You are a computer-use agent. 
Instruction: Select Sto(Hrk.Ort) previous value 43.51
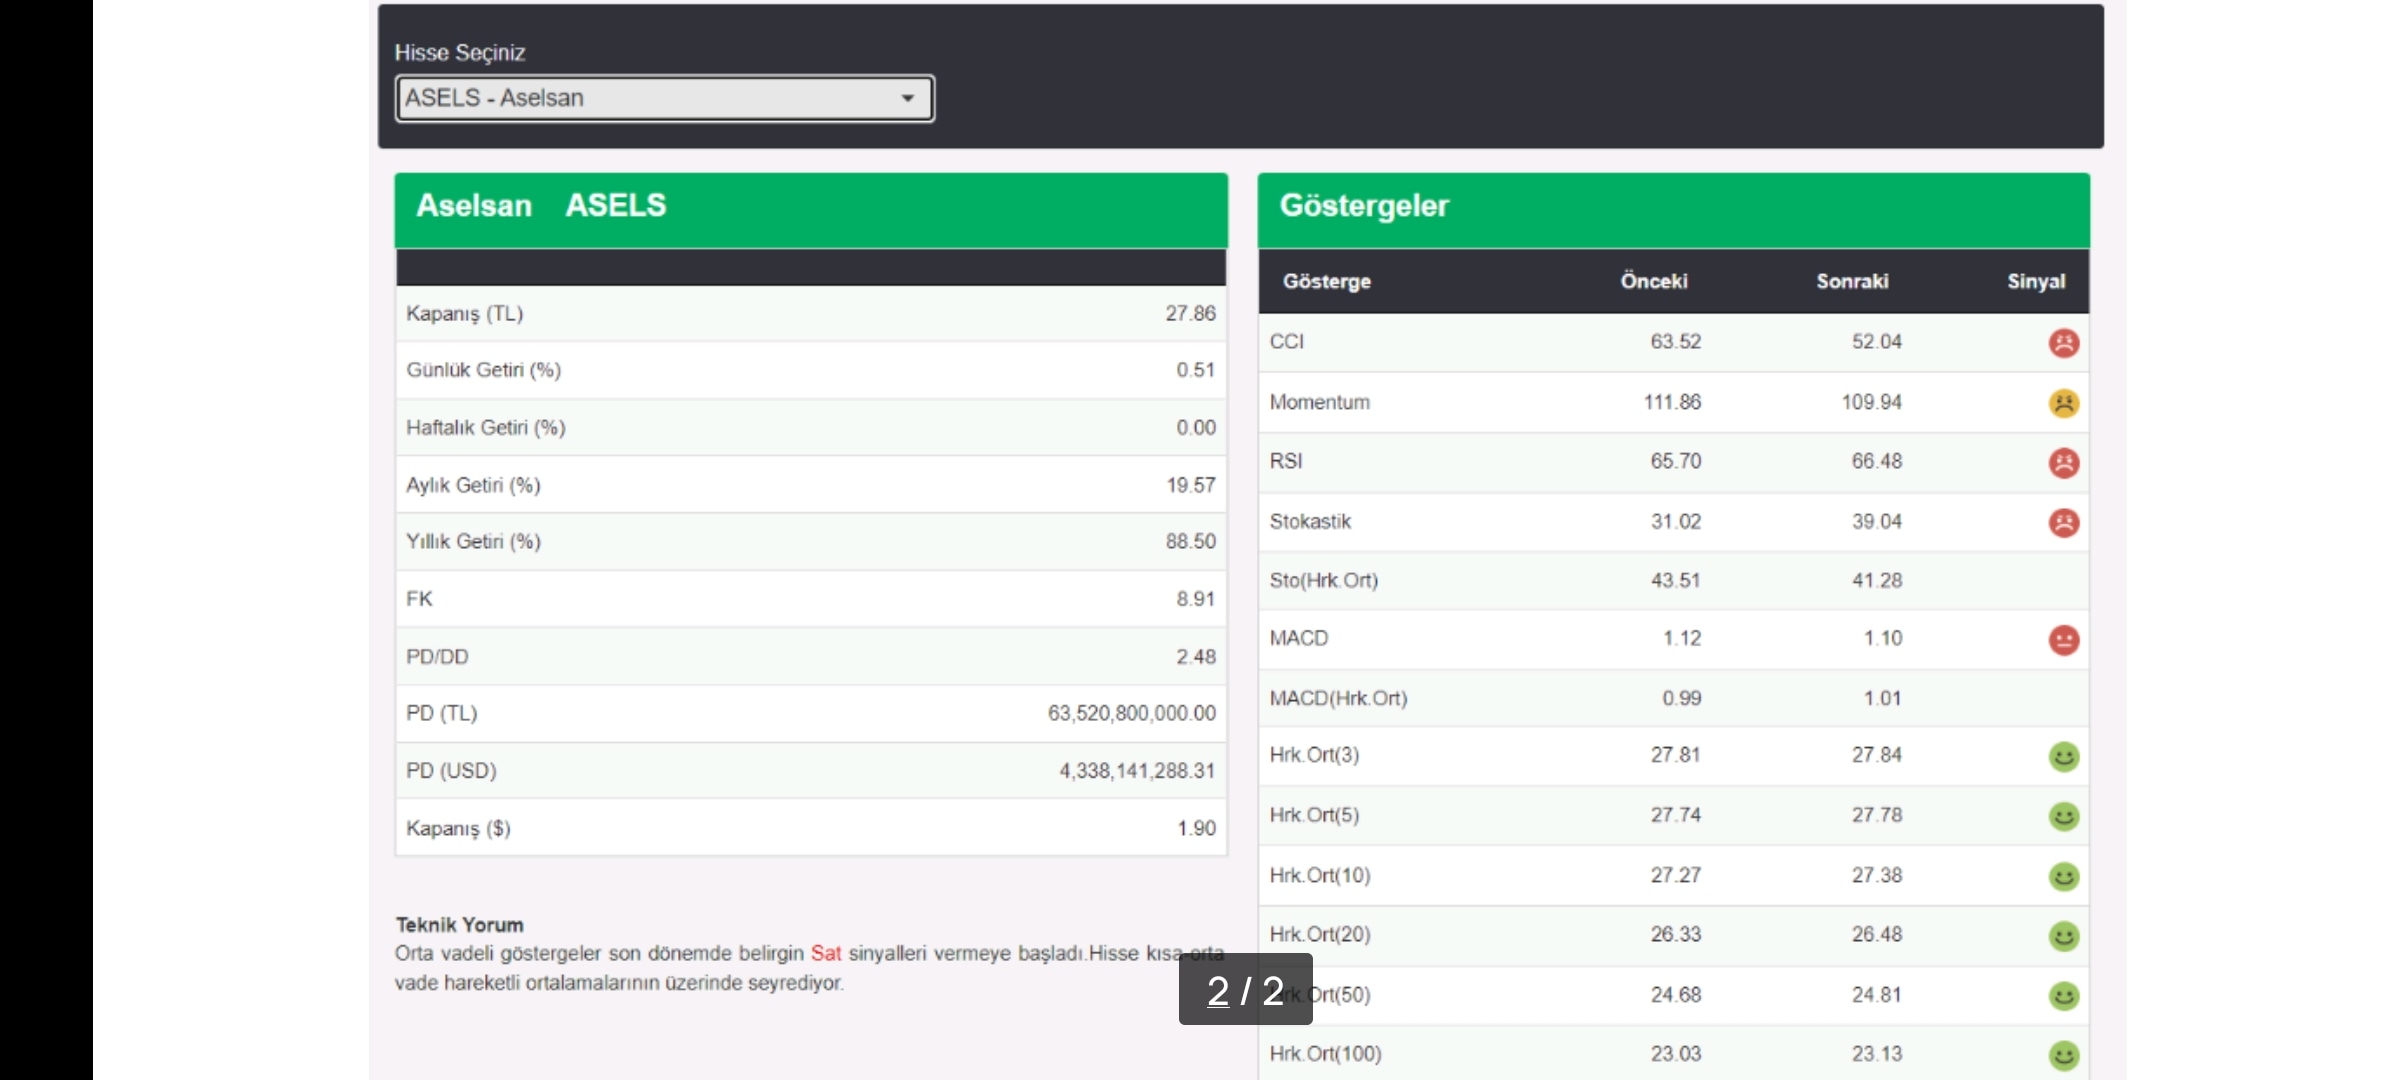1675,580
